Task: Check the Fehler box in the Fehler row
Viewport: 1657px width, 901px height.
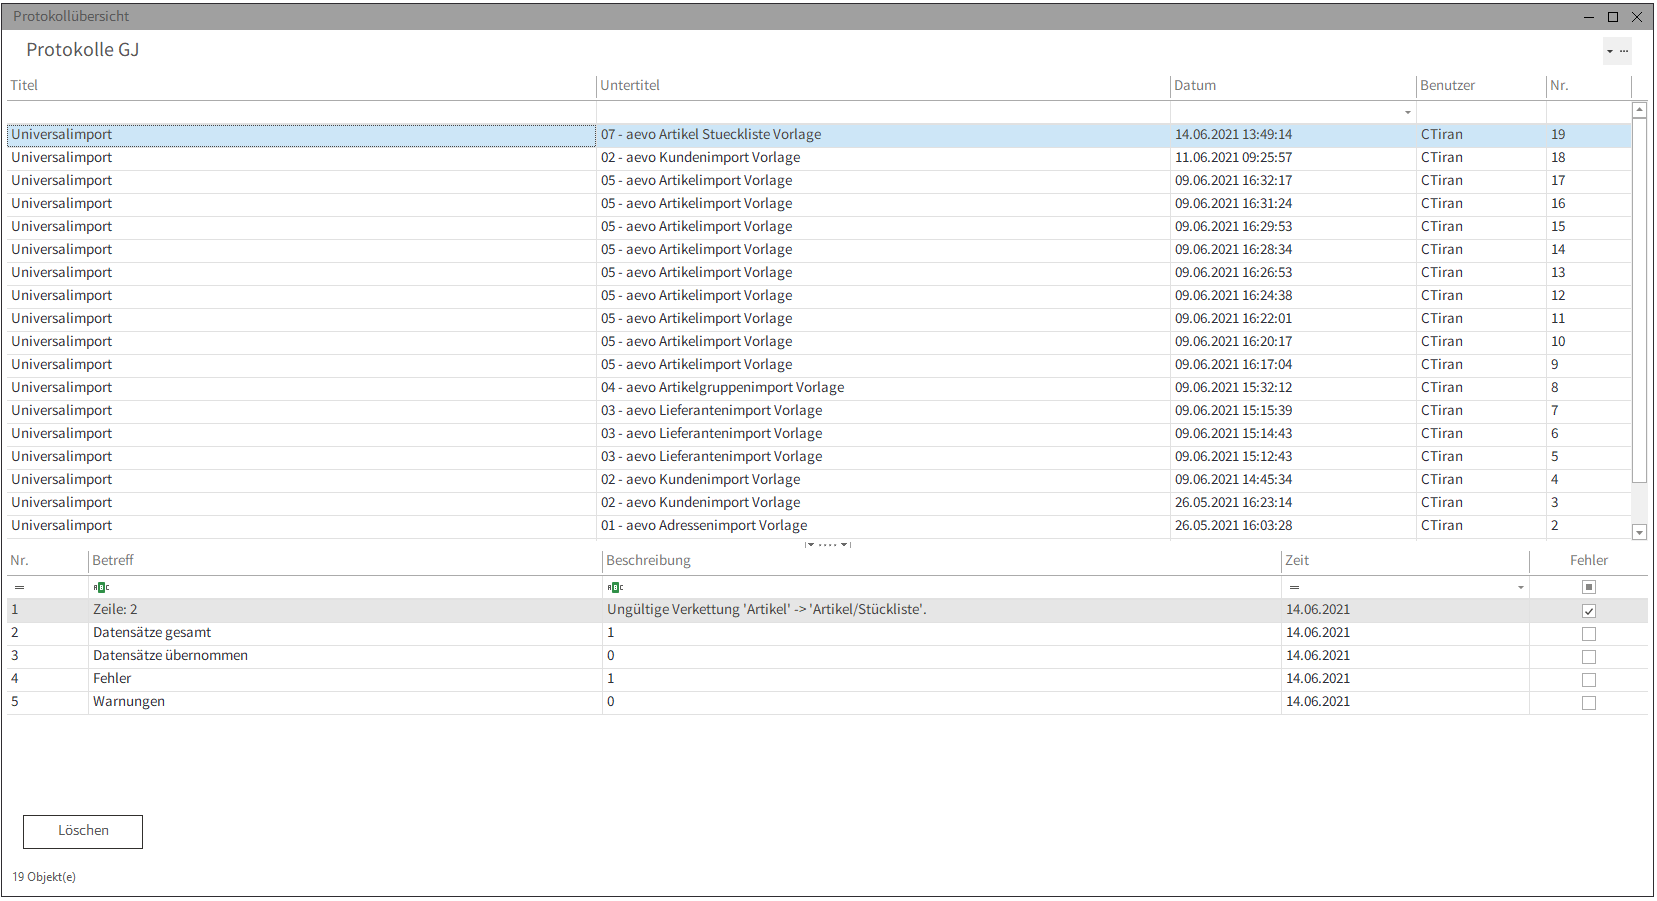Action: coord(1589,680)
